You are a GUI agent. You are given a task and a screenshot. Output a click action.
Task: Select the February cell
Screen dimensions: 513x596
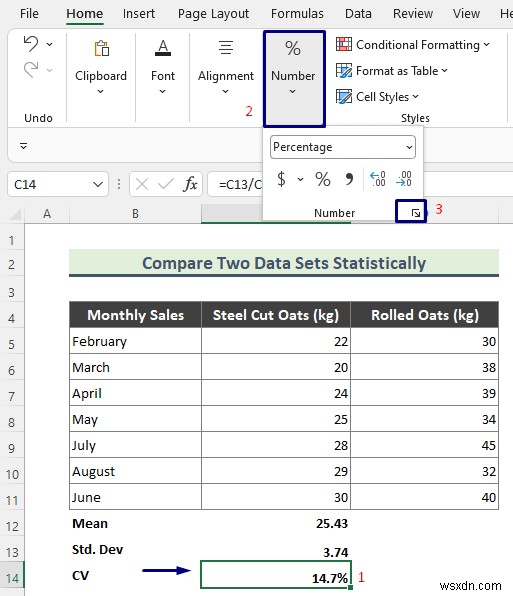(135, 341)
